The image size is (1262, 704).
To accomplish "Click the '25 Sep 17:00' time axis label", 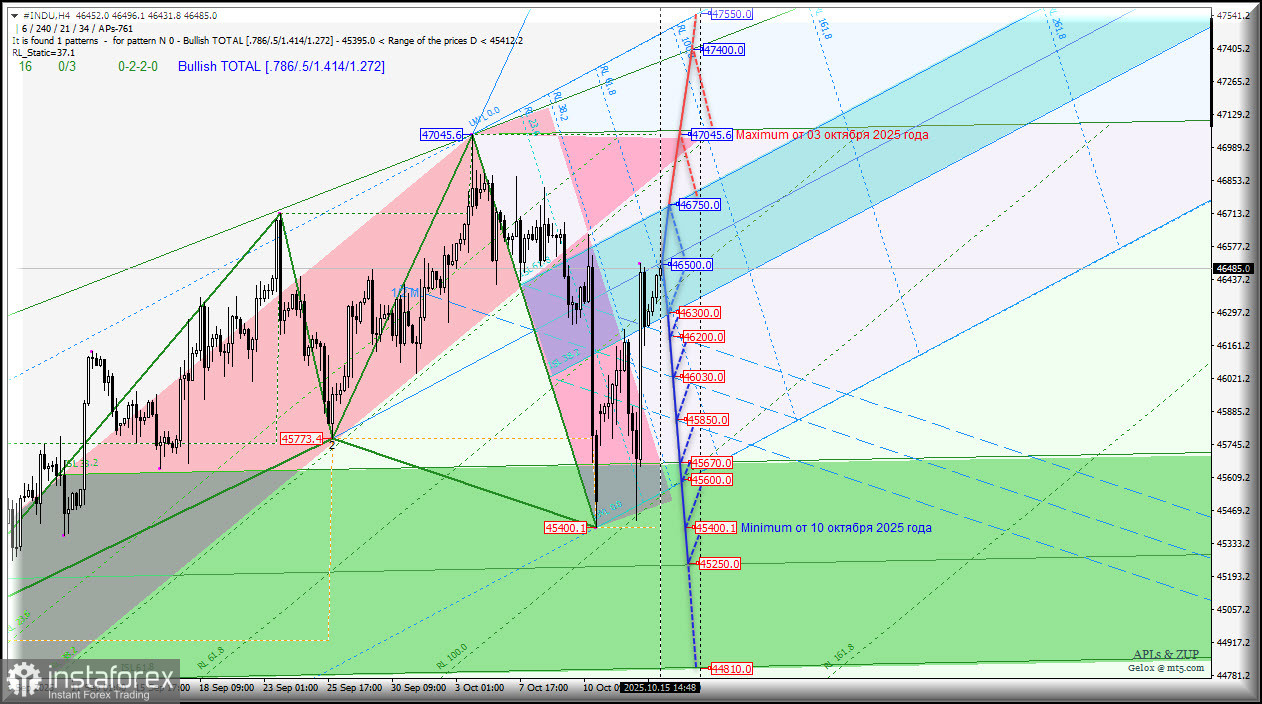I will [x=355, y=687].
